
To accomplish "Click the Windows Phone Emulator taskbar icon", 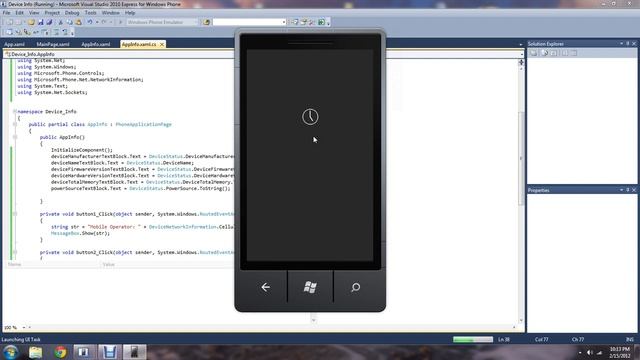I will coord(134,352).
